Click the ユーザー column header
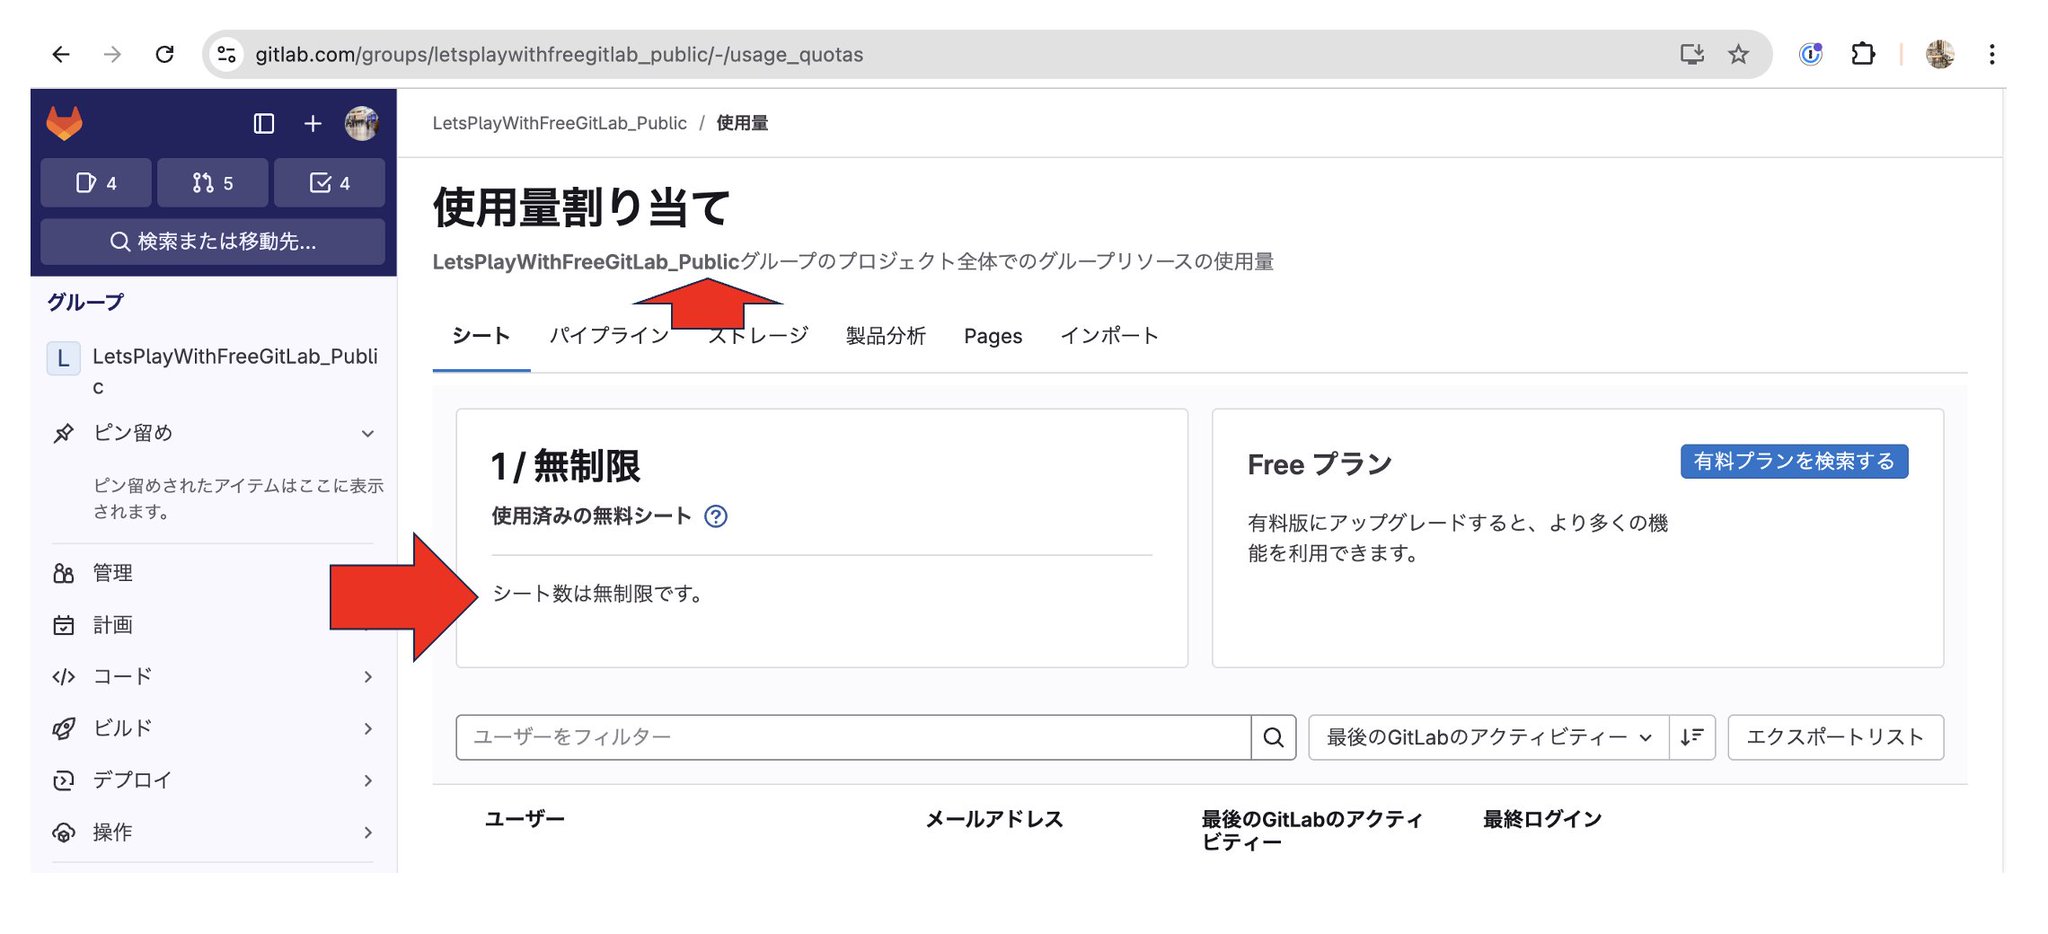 (525, 819)
